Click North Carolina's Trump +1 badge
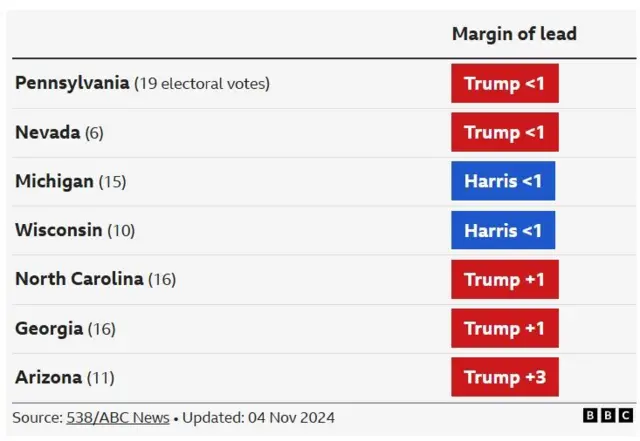The image size is (640, 441). (504, 279)
